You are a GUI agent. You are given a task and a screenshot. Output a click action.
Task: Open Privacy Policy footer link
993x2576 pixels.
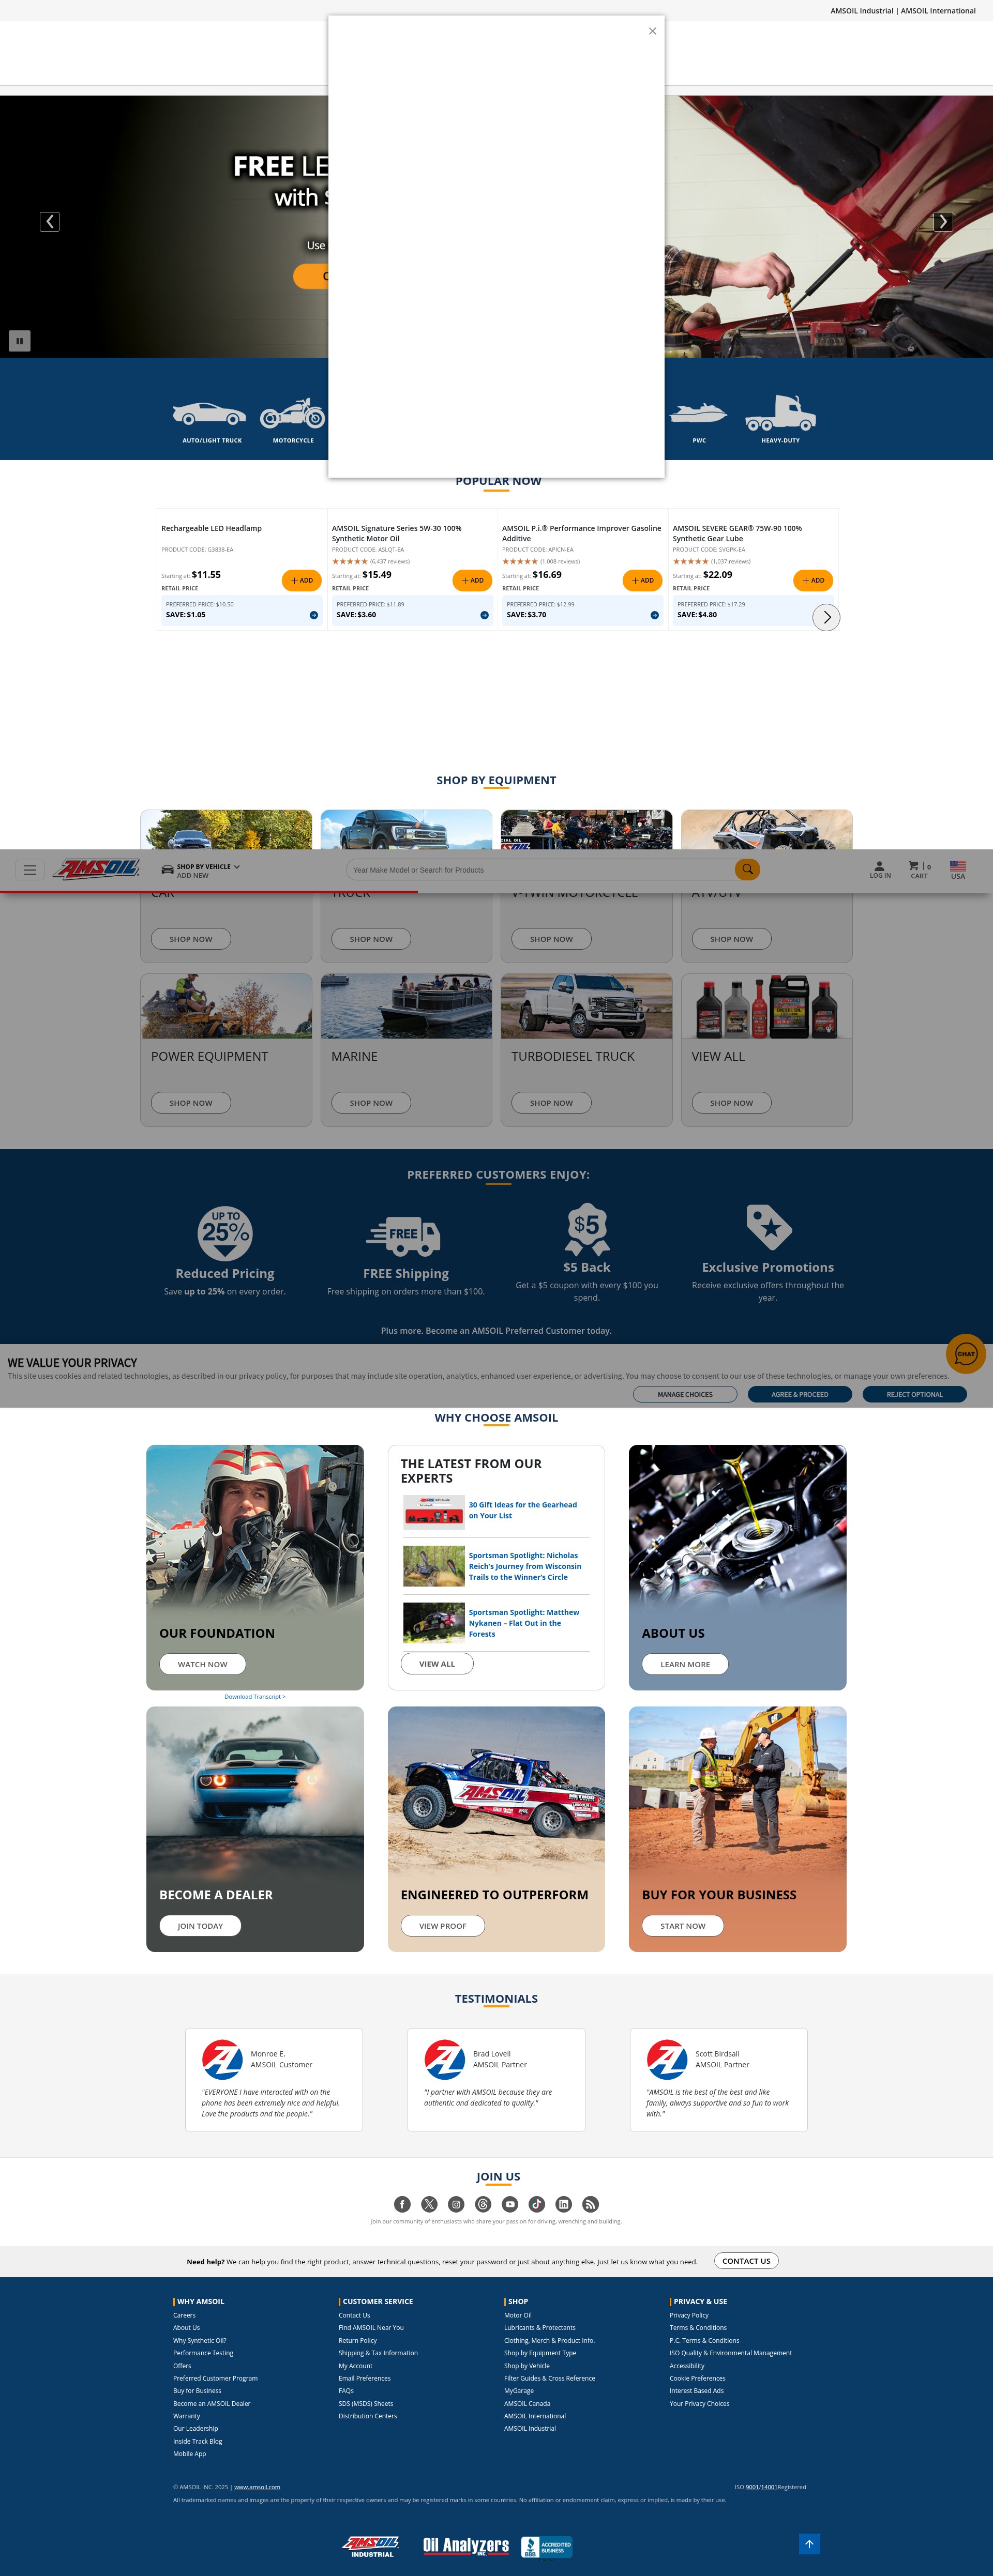[x=689, y=2315]
